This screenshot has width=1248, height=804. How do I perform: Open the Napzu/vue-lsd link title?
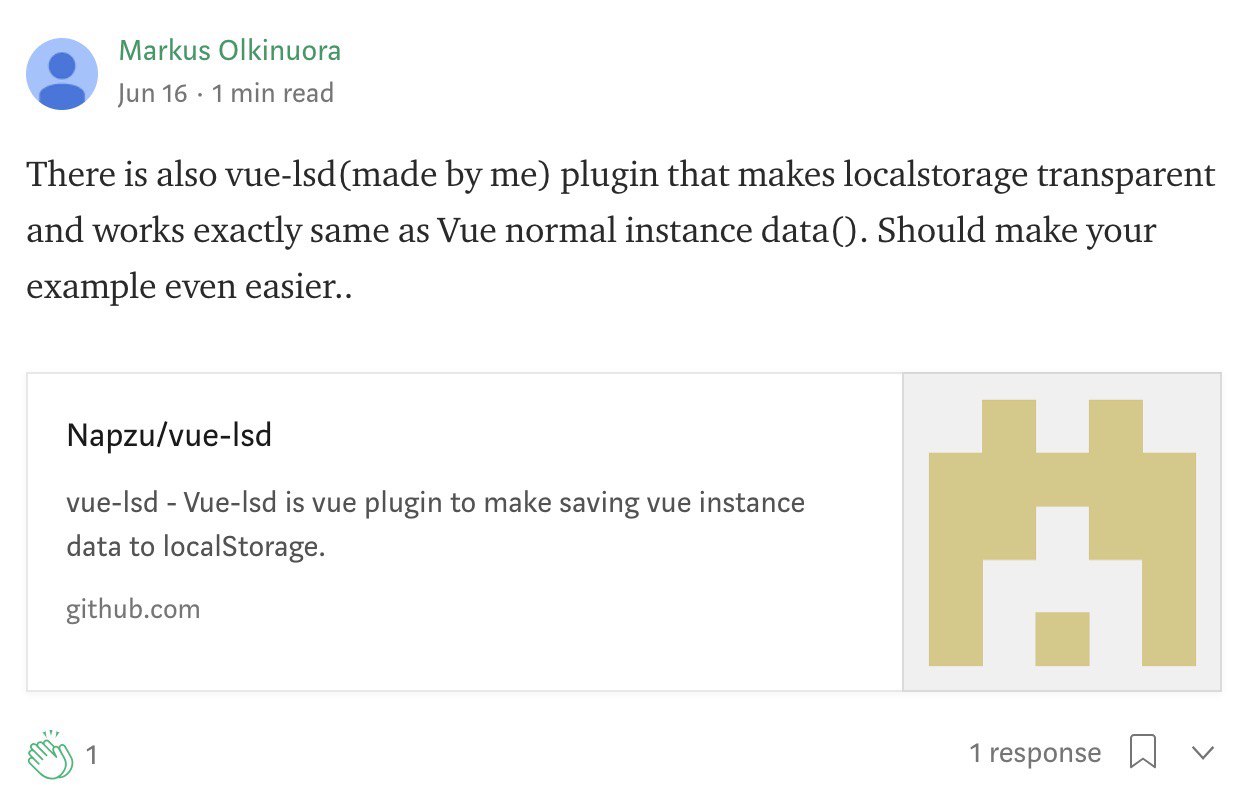pos(169,436)
